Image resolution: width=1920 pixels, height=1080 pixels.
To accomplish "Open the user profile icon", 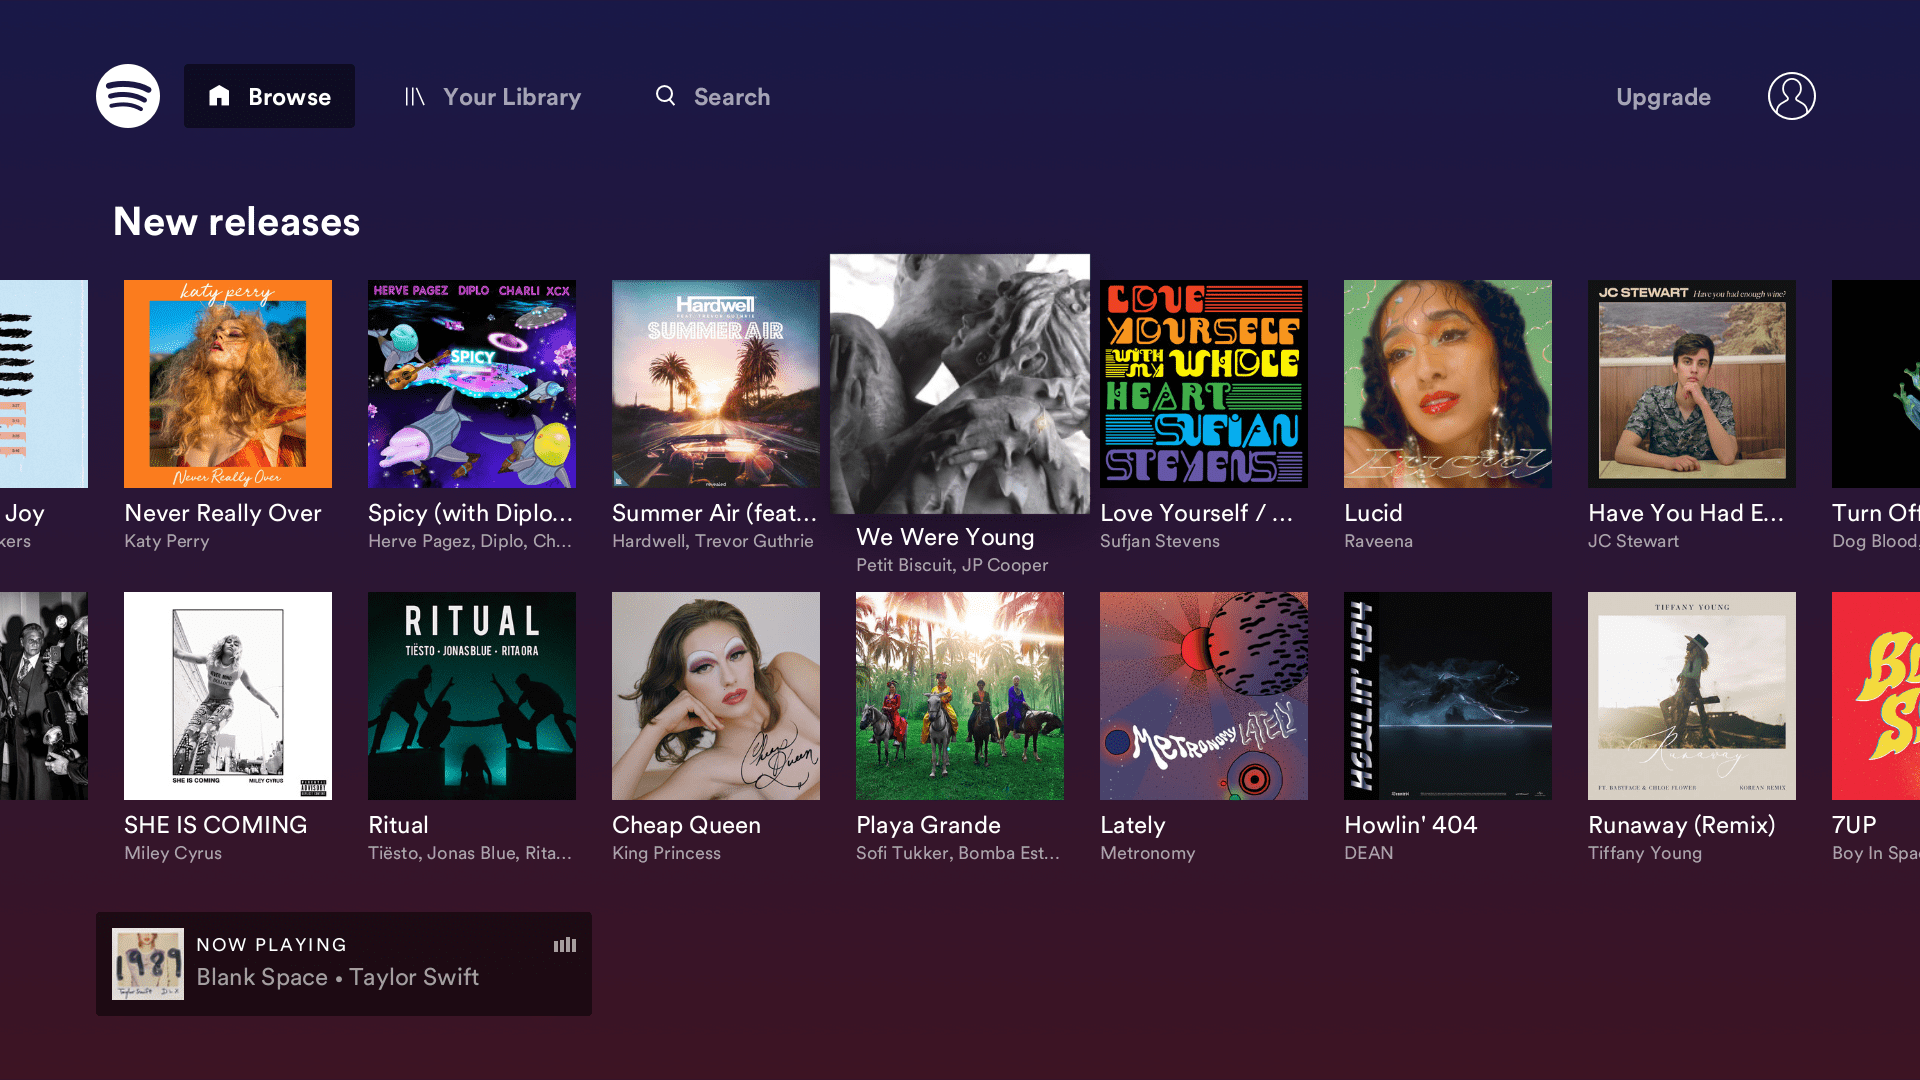I will point(1792,96).
